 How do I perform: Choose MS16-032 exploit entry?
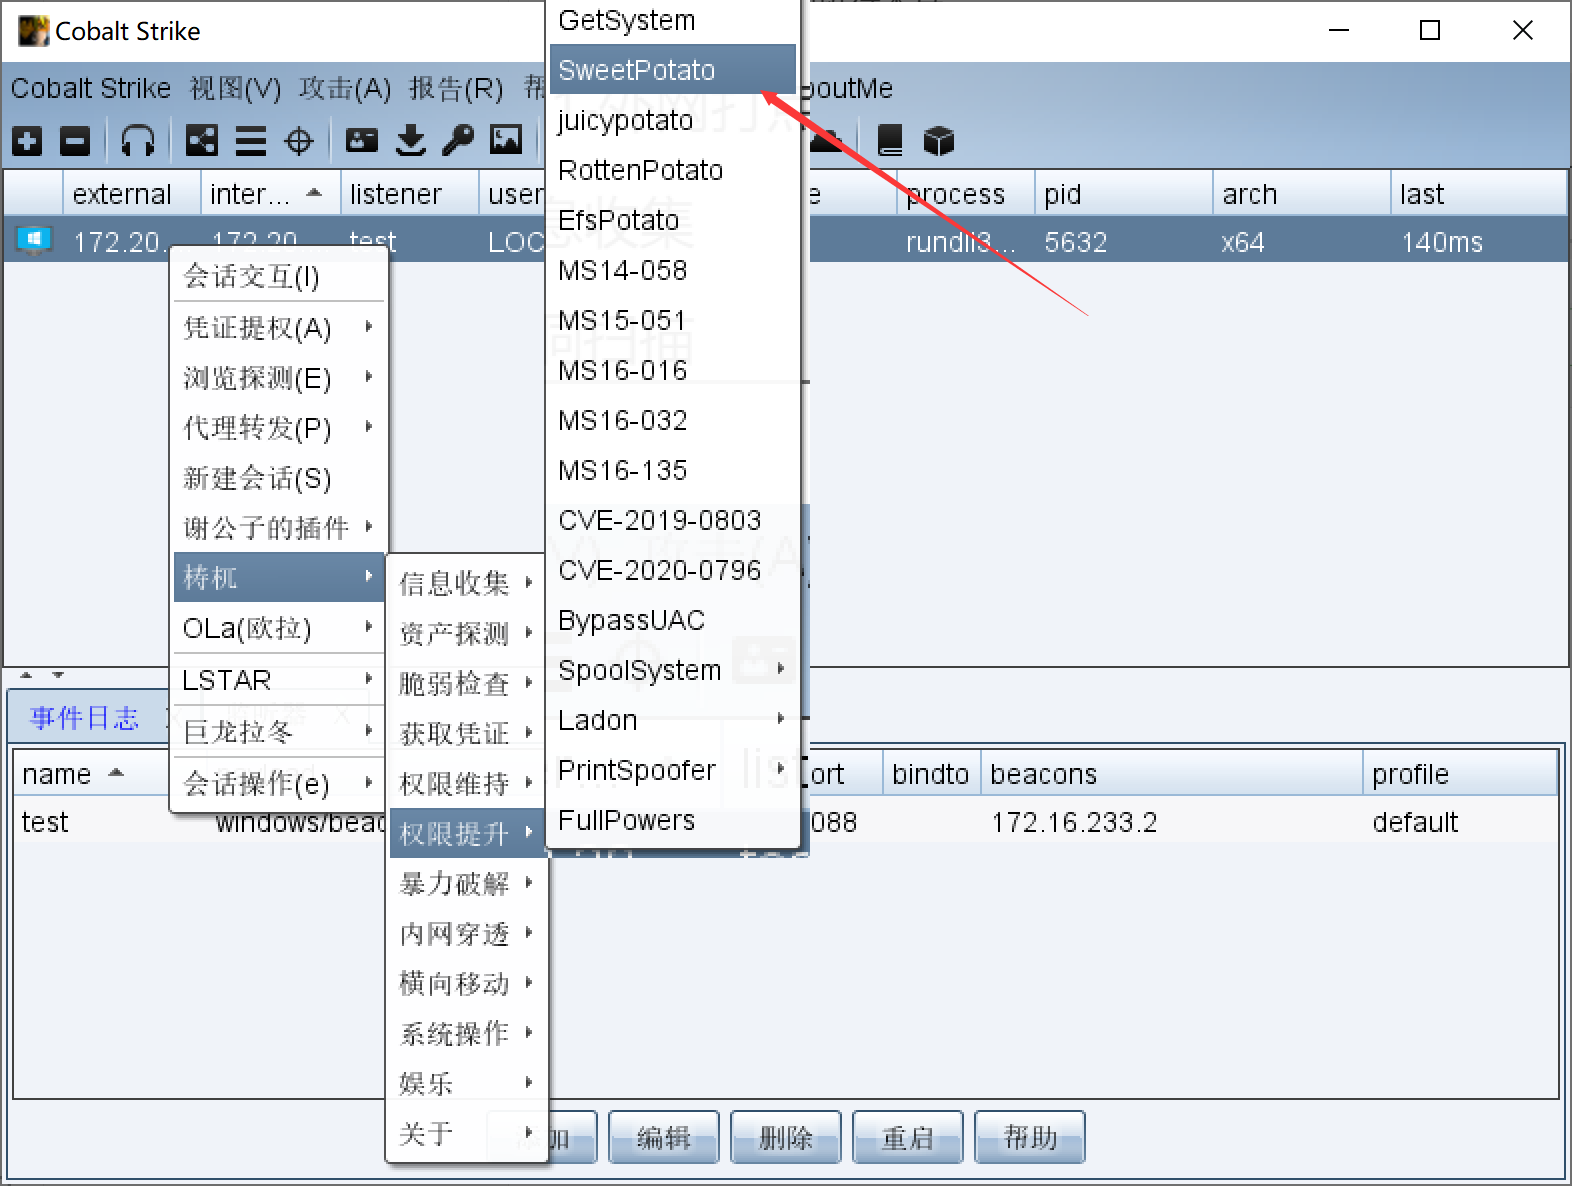pos(673,420)
